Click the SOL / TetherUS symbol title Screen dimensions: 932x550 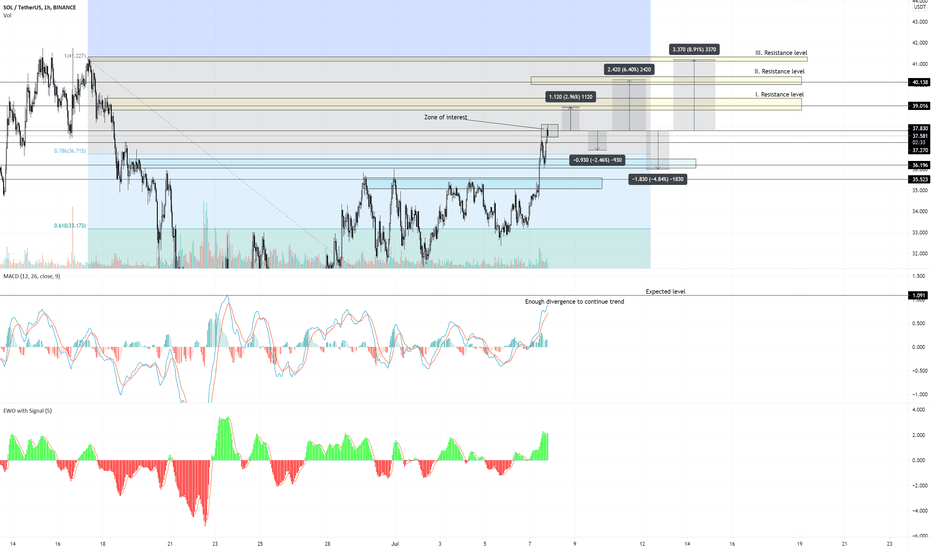coord(40,8)
